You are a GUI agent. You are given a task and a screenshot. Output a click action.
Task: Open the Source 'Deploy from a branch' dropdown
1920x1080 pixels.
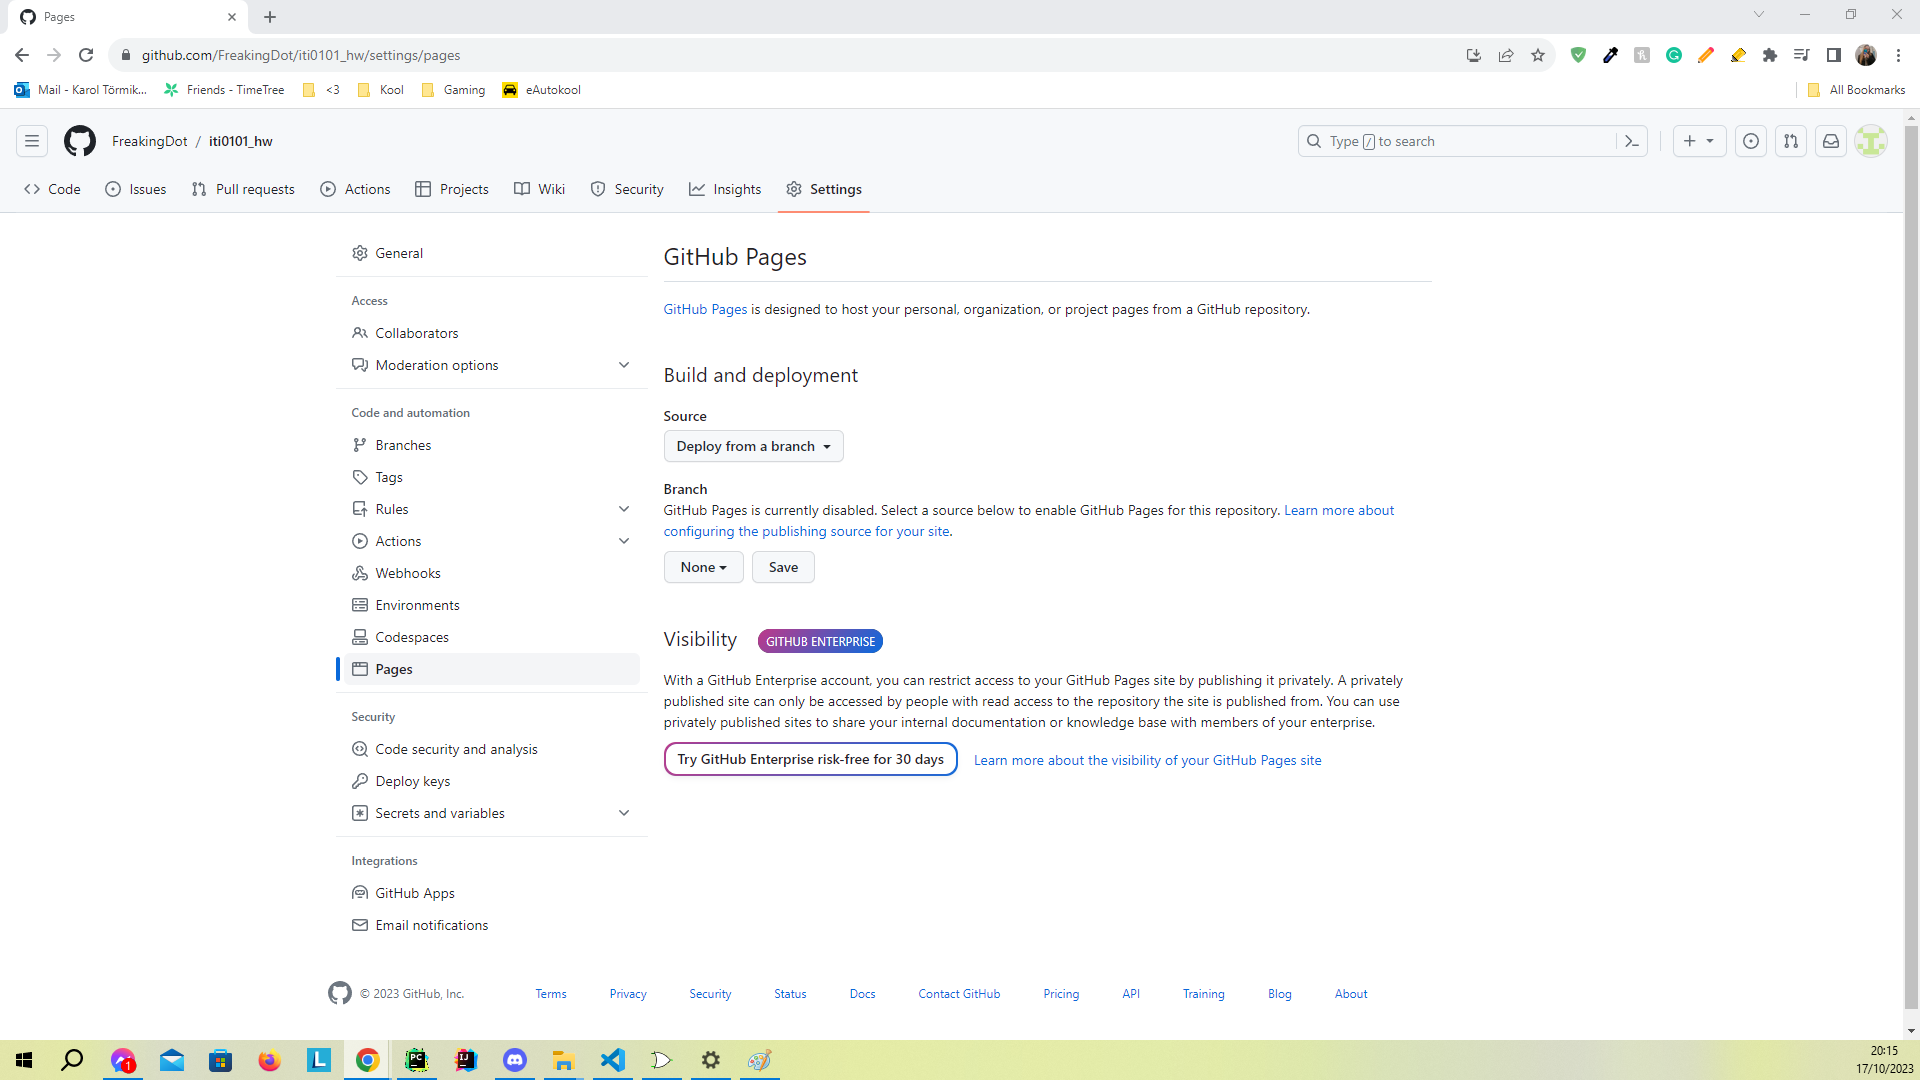[754, 446]
